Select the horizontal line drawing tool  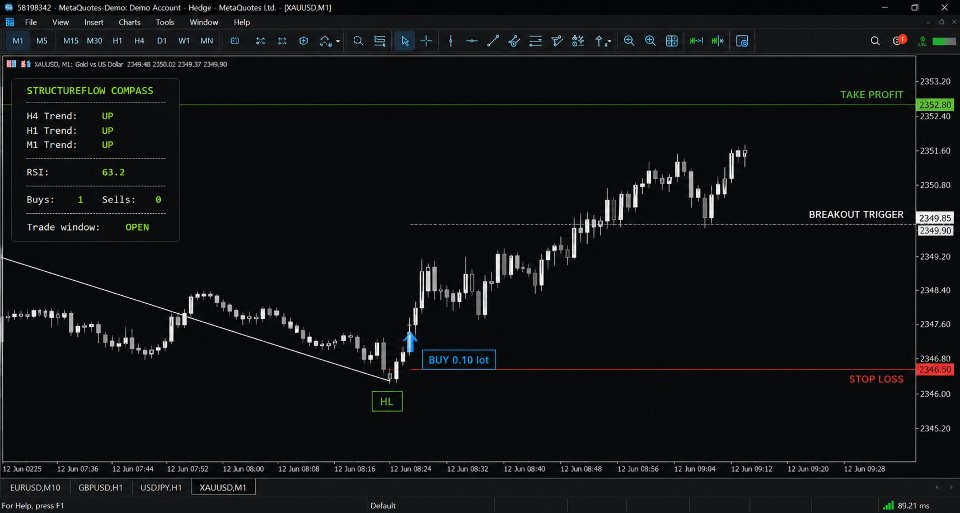[471, 41]
